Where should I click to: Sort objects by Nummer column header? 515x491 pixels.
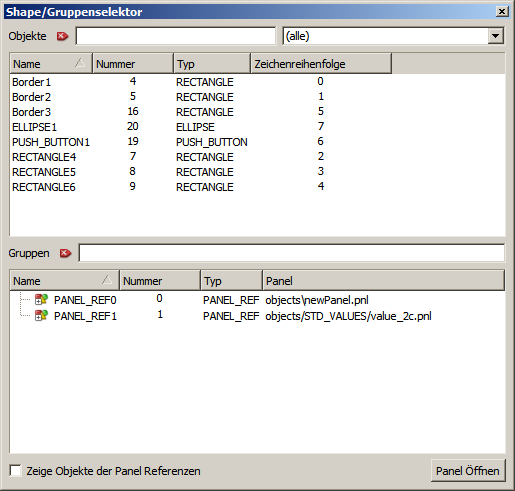coord(133,63)
